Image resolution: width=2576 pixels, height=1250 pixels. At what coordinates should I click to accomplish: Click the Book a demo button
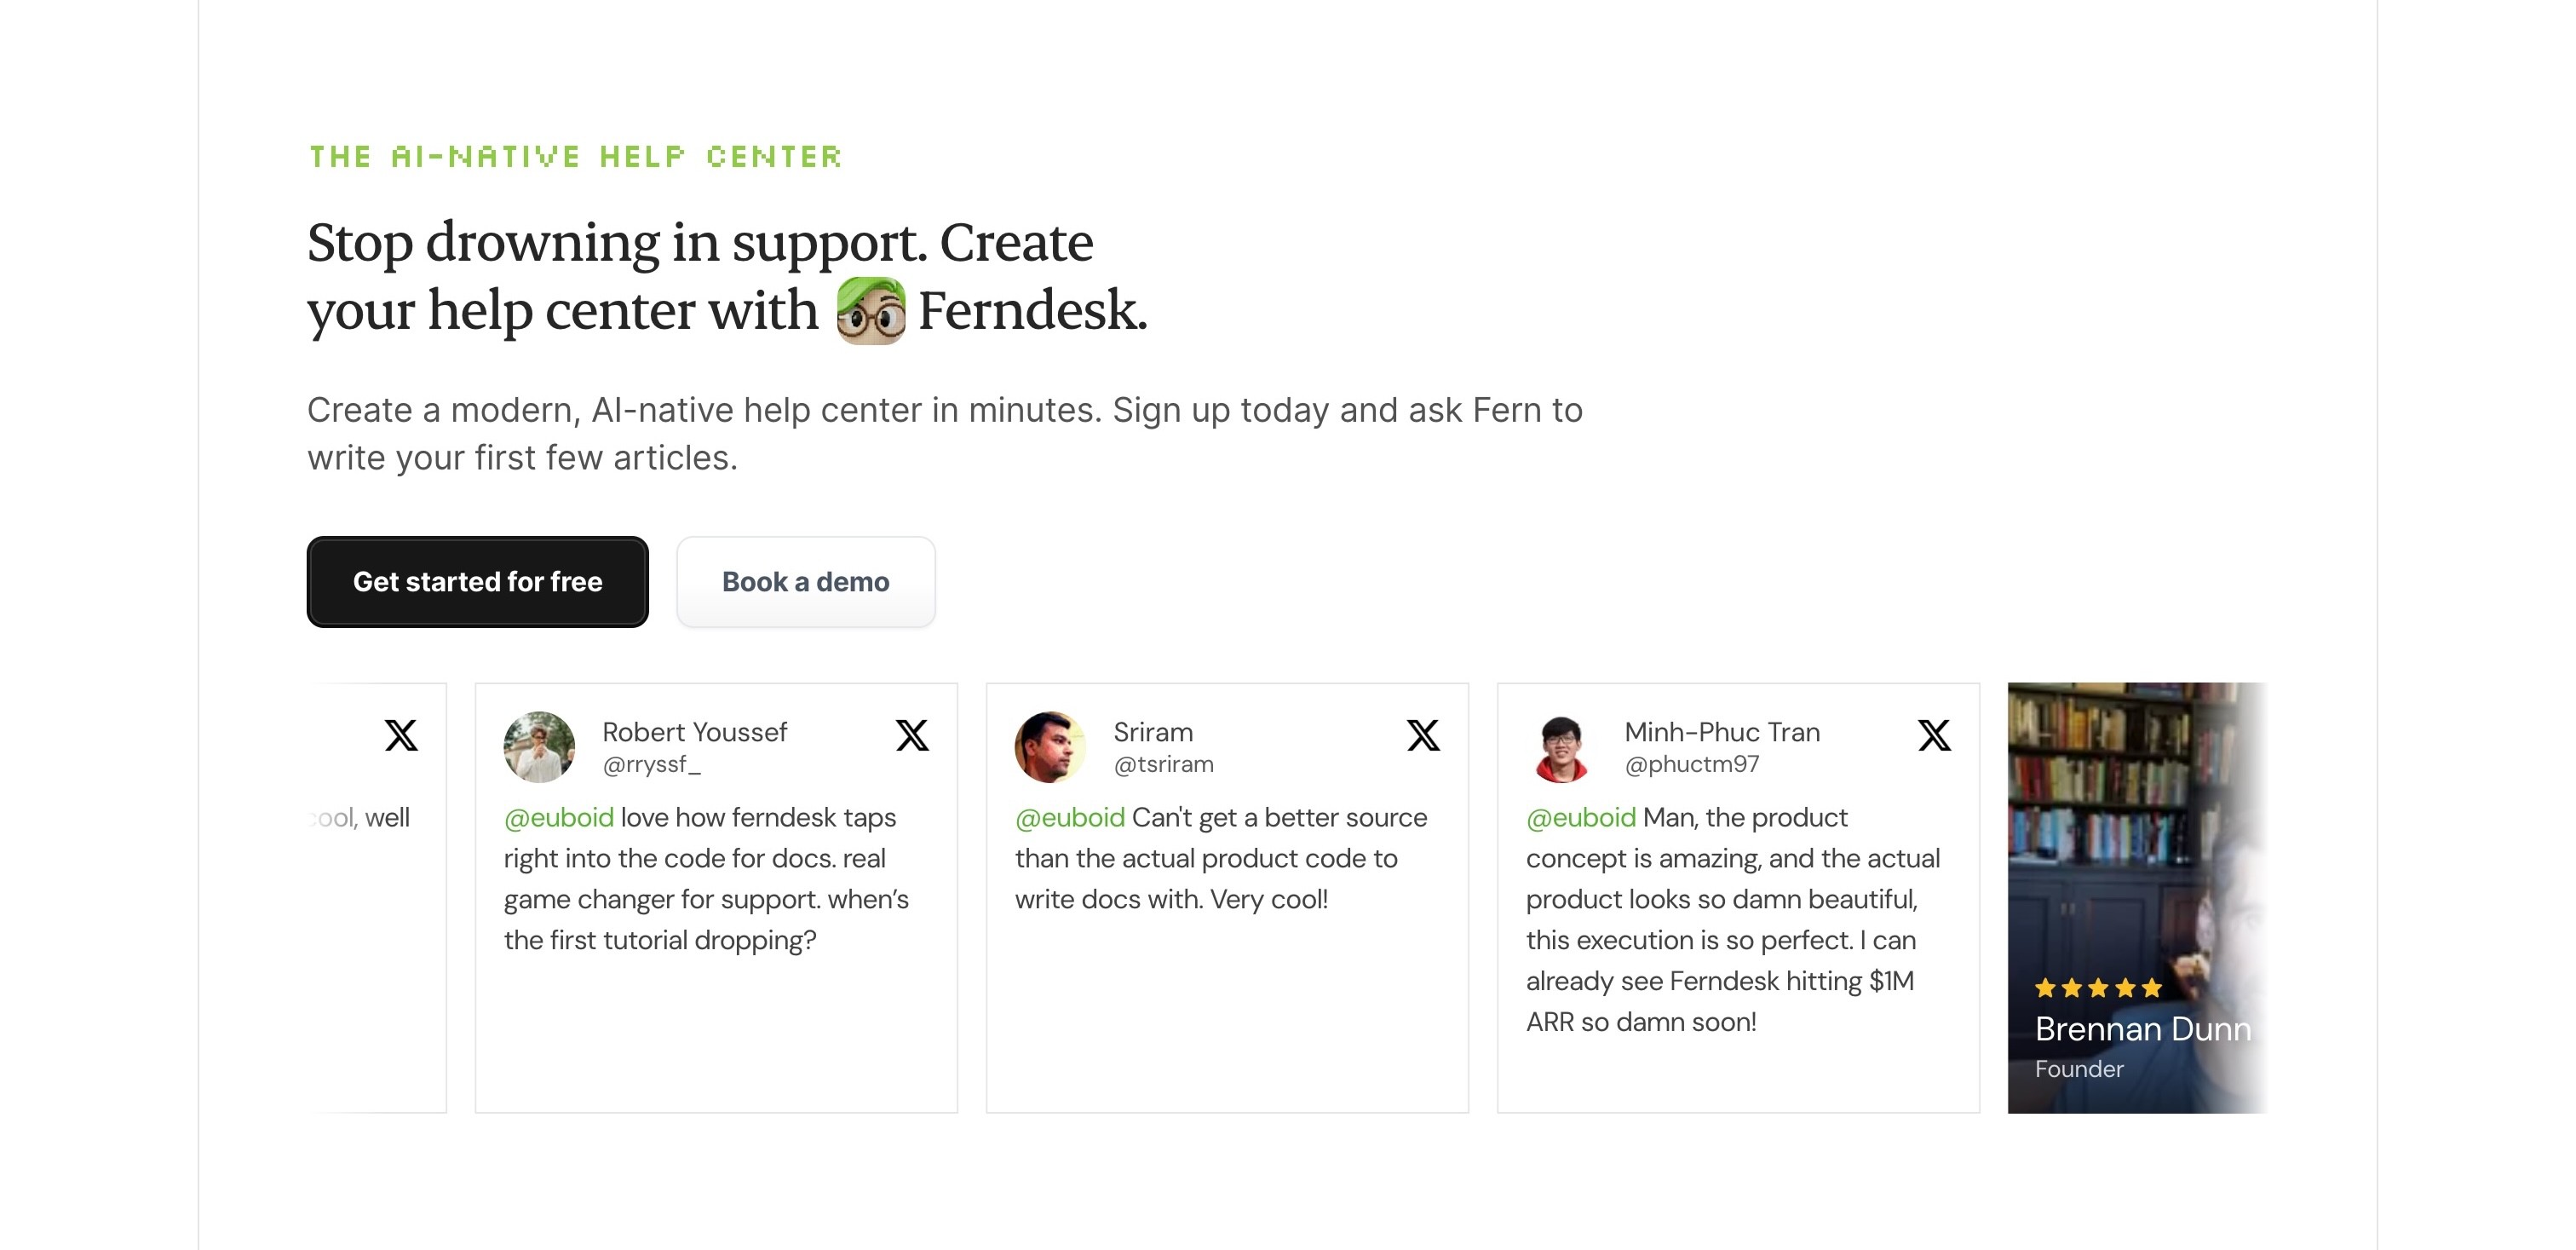coord(805,582)
